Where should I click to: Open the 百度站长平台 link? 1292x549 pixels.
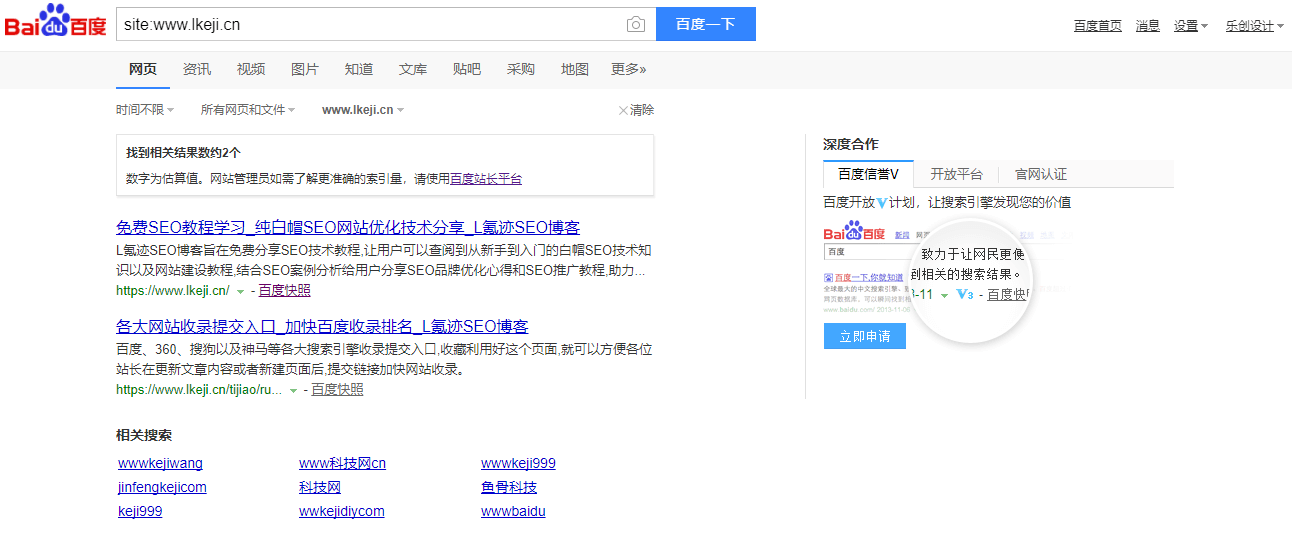point(485,179)
